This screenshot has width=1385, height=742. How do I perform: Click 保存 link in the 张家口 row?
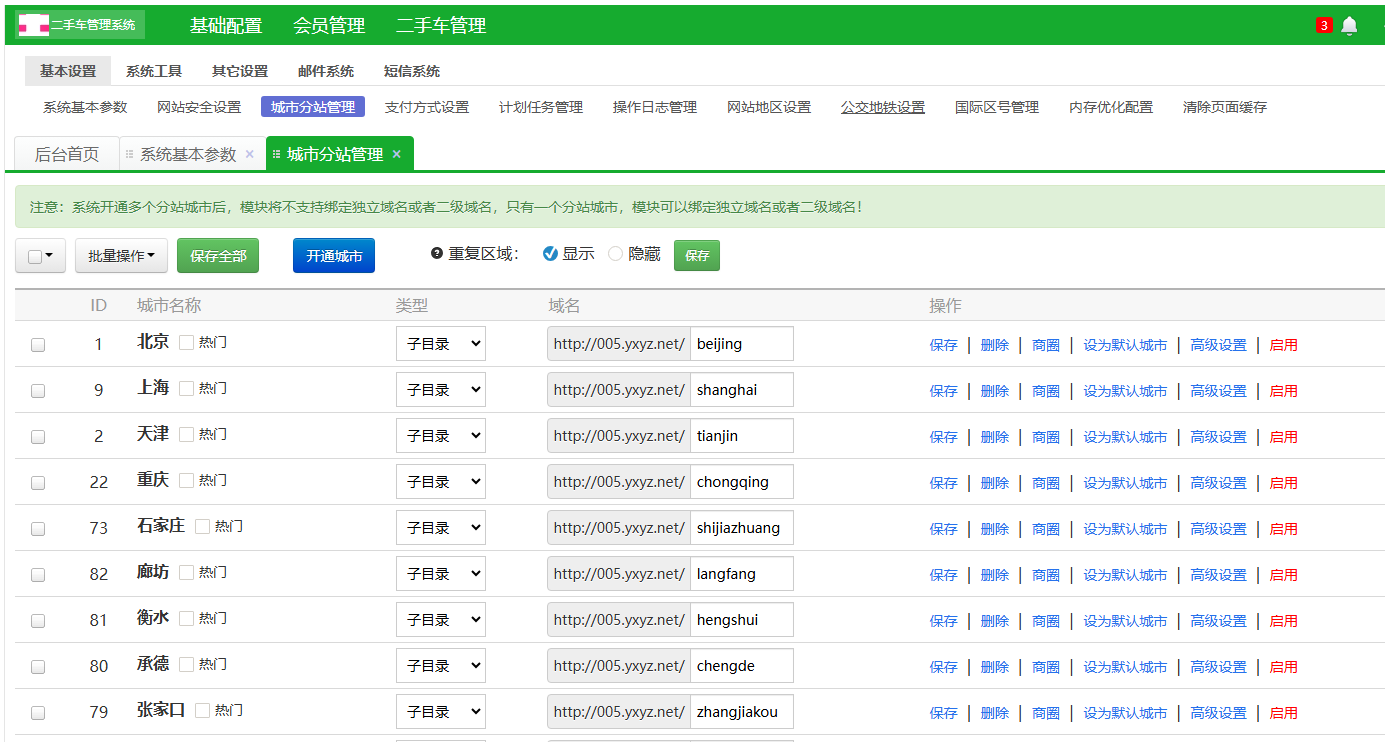click(944, 713)
